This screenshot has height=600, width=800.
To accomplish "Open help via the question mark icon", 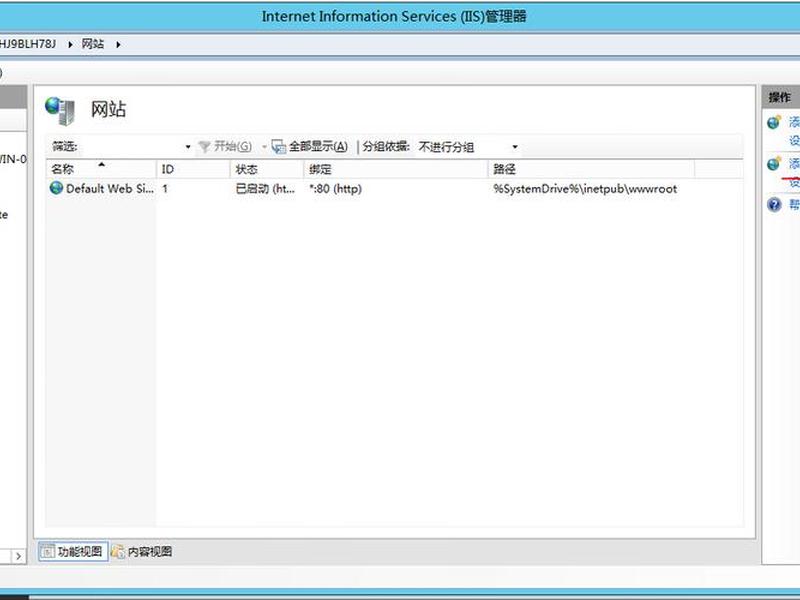I will pos(774,205).
